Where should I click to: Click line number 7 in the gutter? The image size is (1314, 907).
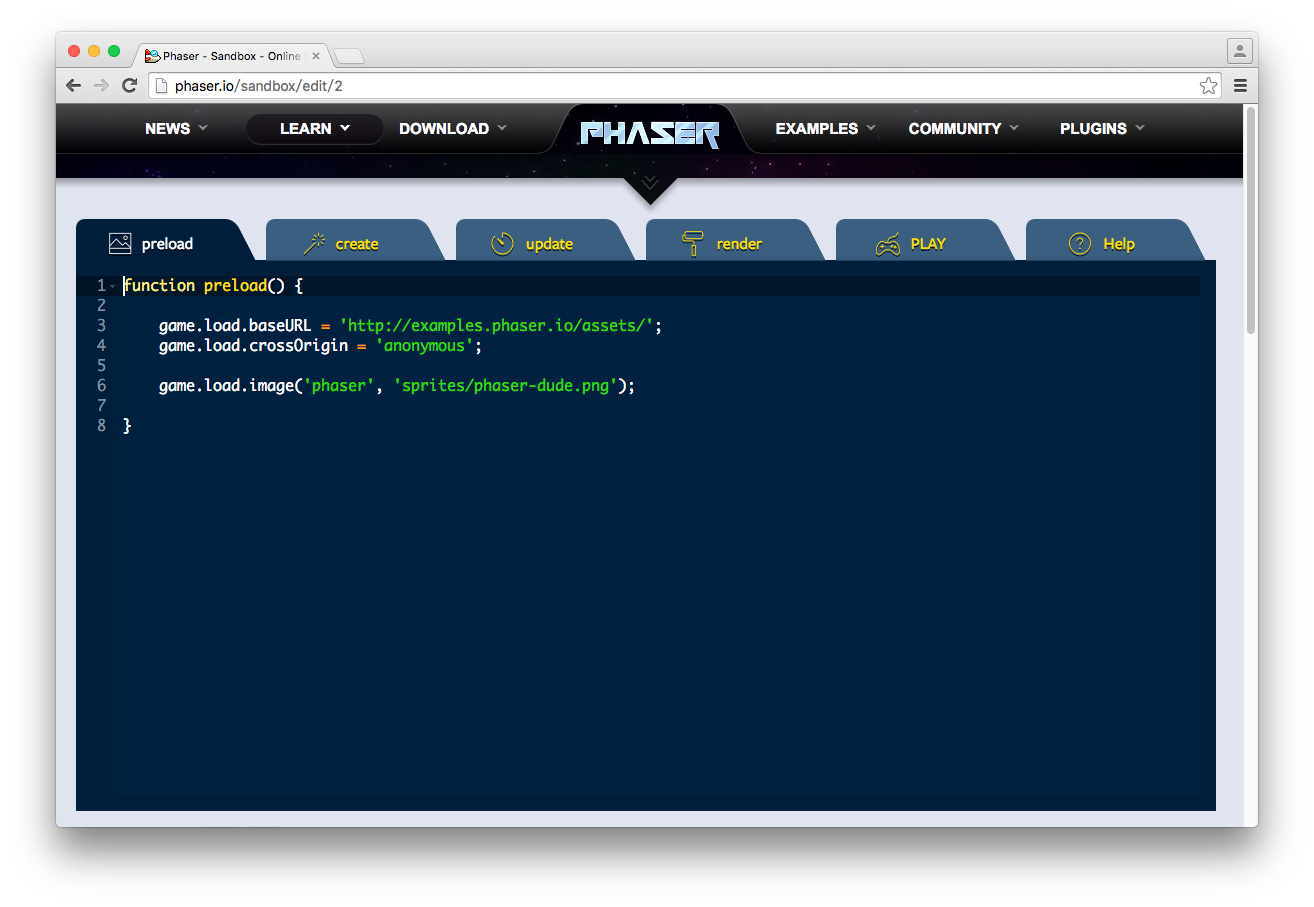click(x=102, y=406)
